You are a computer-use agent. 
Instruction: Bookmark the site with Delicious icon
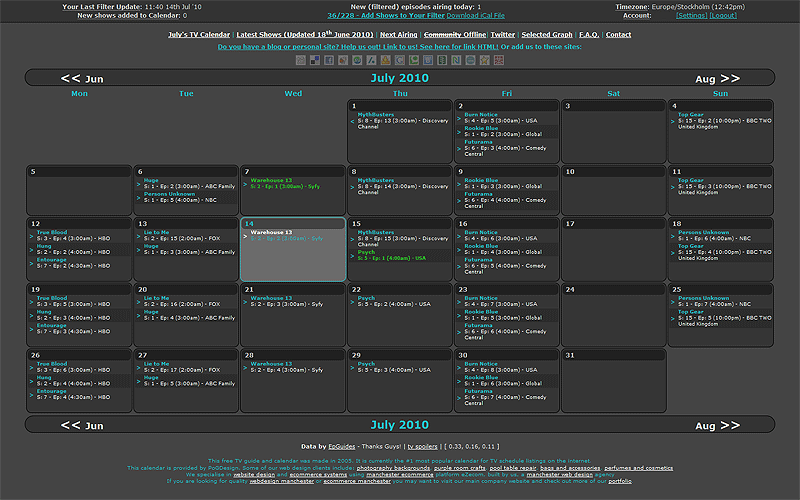coord(315,60)
